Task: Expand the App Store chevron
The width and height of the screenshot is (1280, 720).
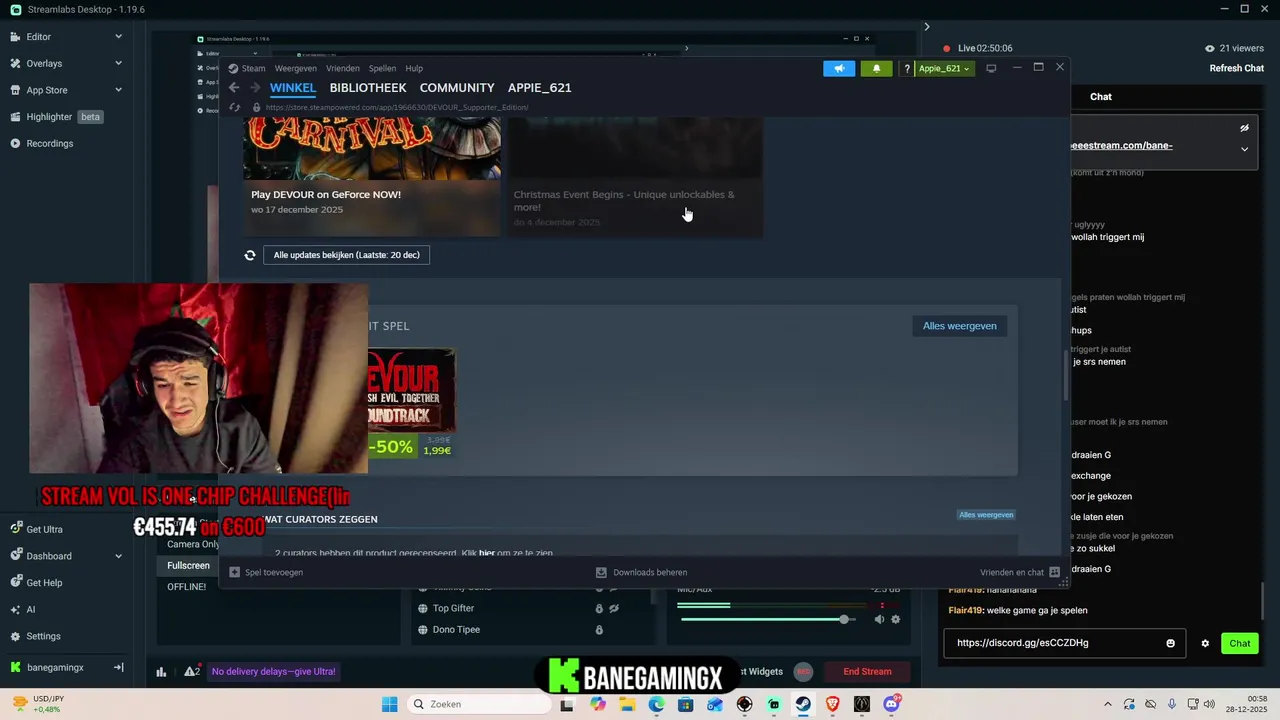Action: tap(118, 90)
